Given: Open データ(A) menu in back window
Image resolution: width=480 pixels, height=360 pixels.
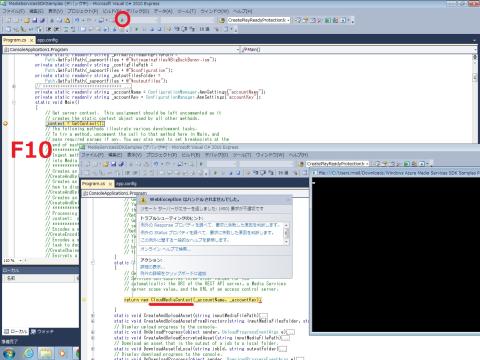Looking at the screenshot, I should (163, 11).
